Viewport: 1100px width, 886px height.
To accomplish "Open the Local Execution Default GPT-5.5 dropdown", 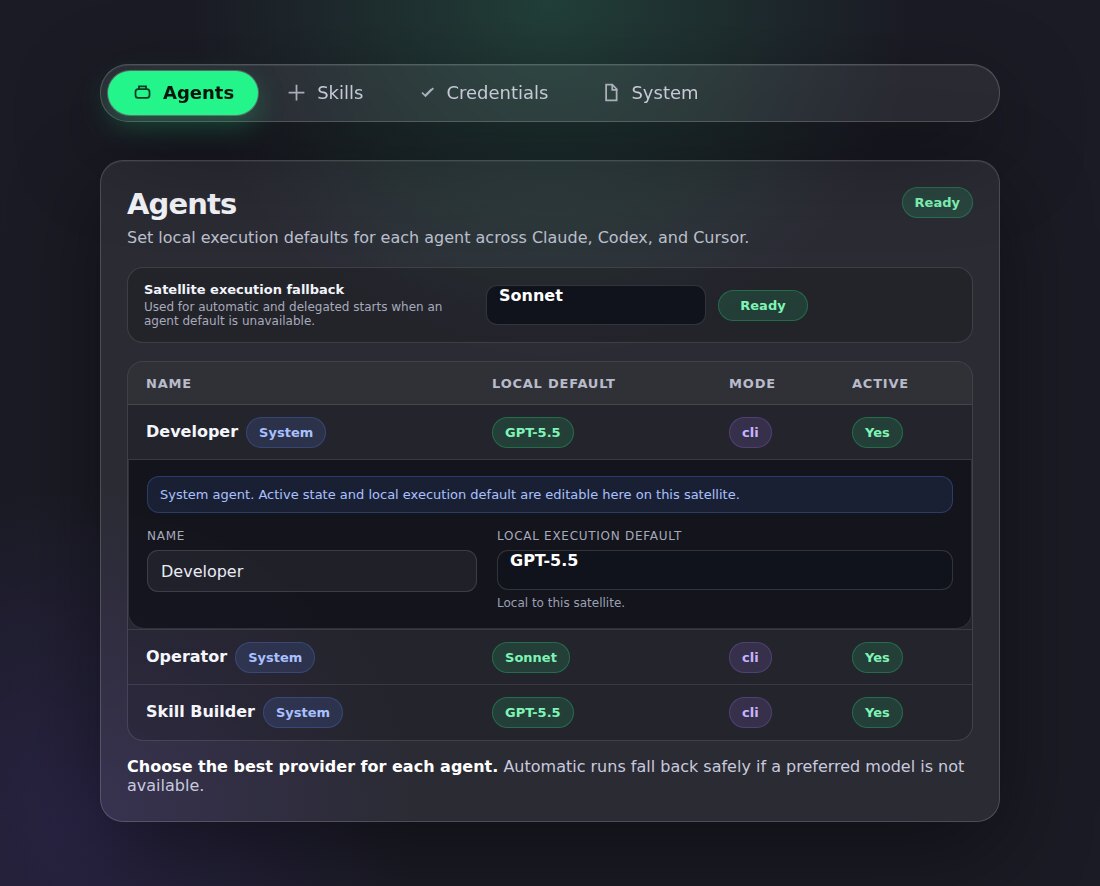I will click(725, 570).
